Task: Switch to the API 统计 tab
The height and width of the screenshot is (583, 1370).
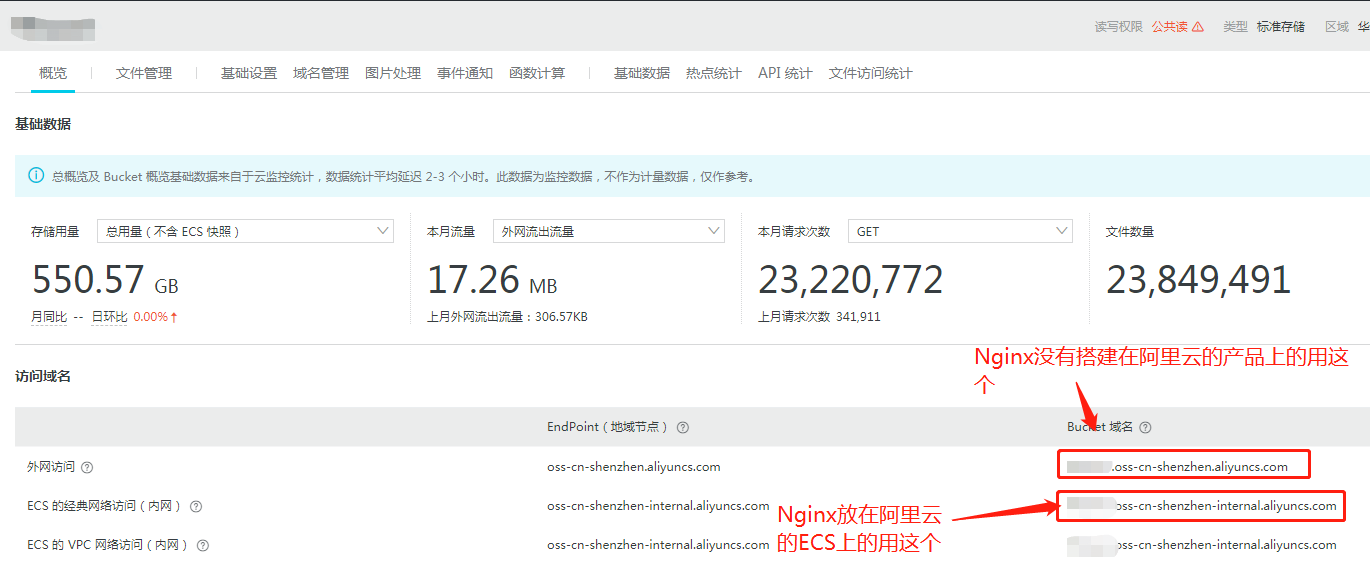Action: (785, 72)
